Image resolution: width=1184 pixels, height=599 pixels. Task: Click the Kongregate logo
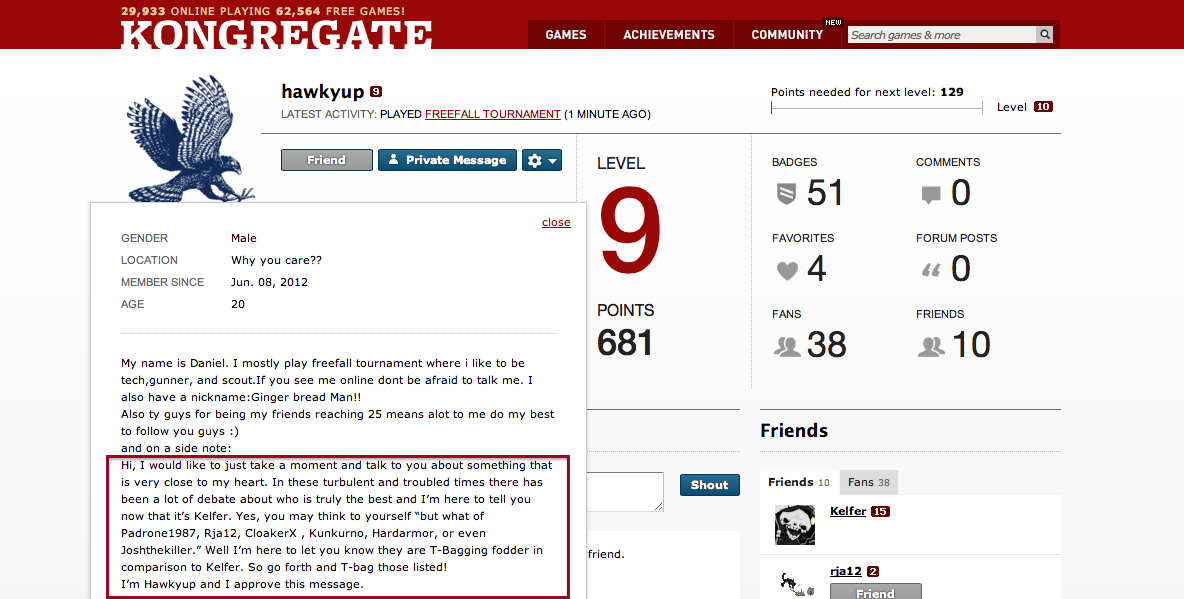[x=276, y=36]
